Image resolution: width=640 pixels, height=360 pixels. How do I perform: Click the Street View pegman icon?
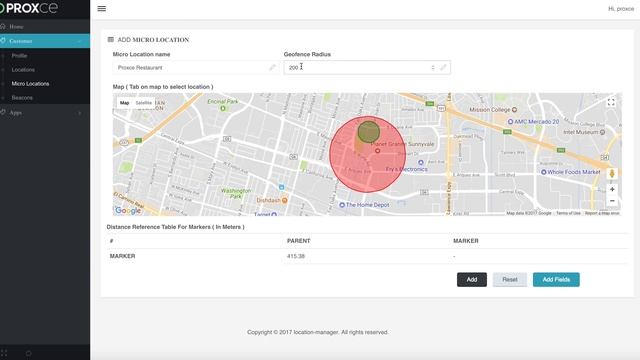tap(612, 174)
